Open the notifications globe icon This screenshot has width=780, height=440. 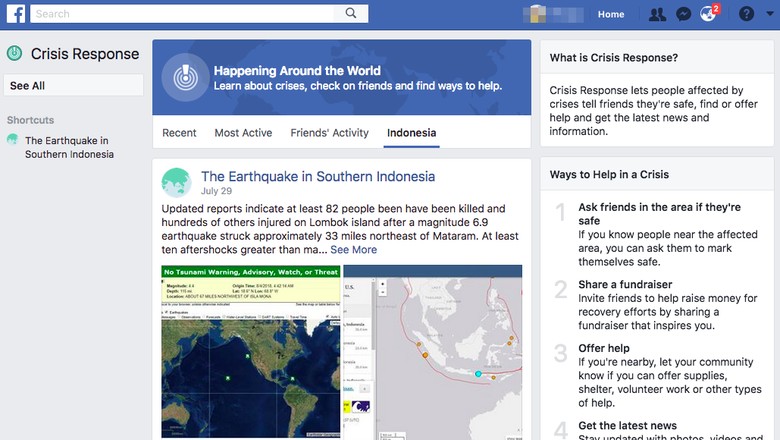708,13
